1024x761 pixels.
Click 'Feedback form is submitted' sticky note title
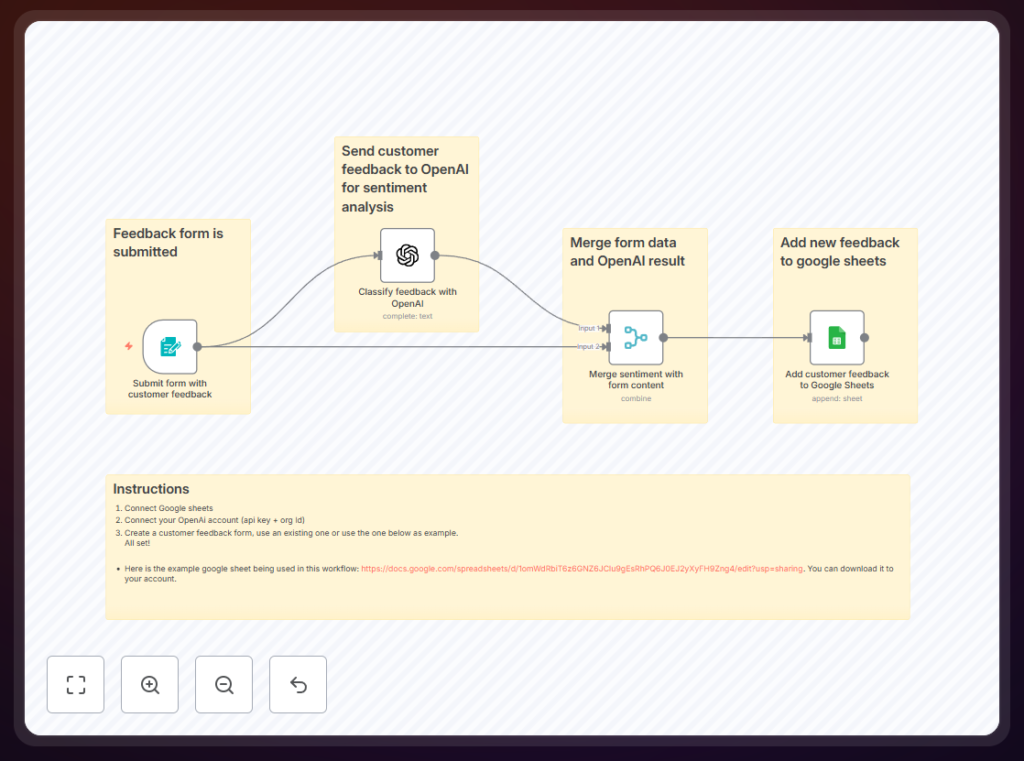coord(168,242)
